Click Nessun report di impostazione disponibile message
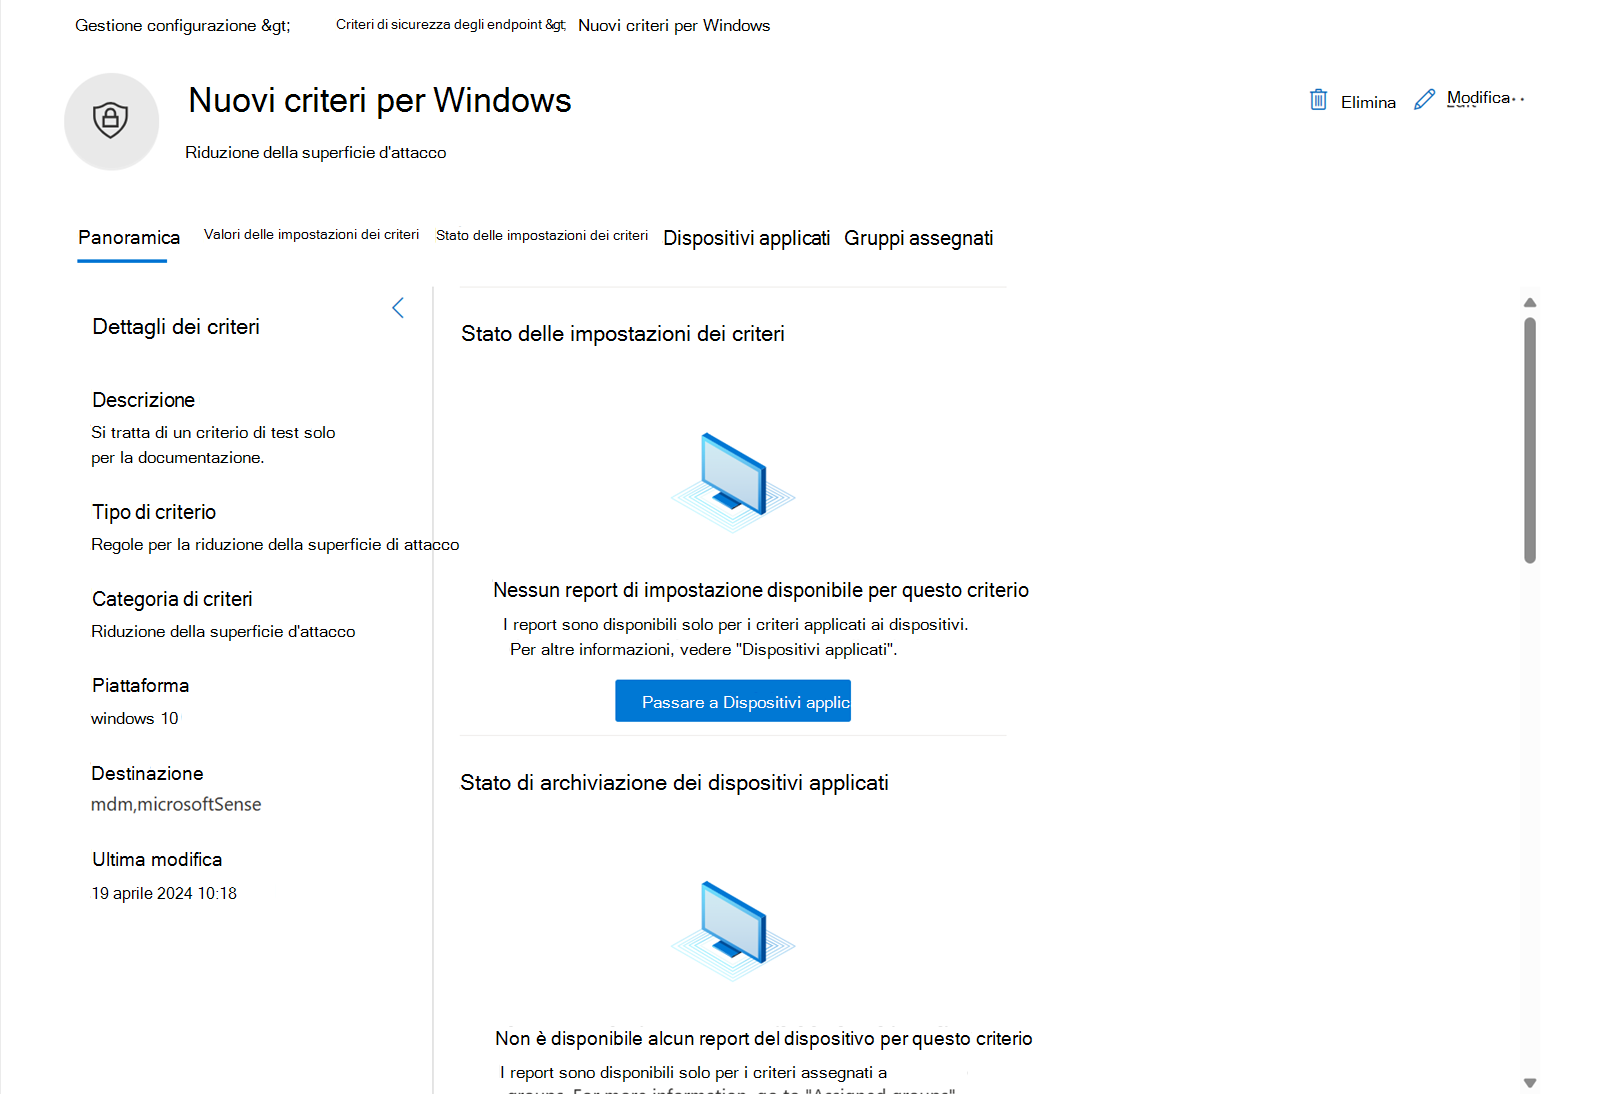This screenshot has width=1600, height=1094. pyautogui.click(x=761, y=590)
